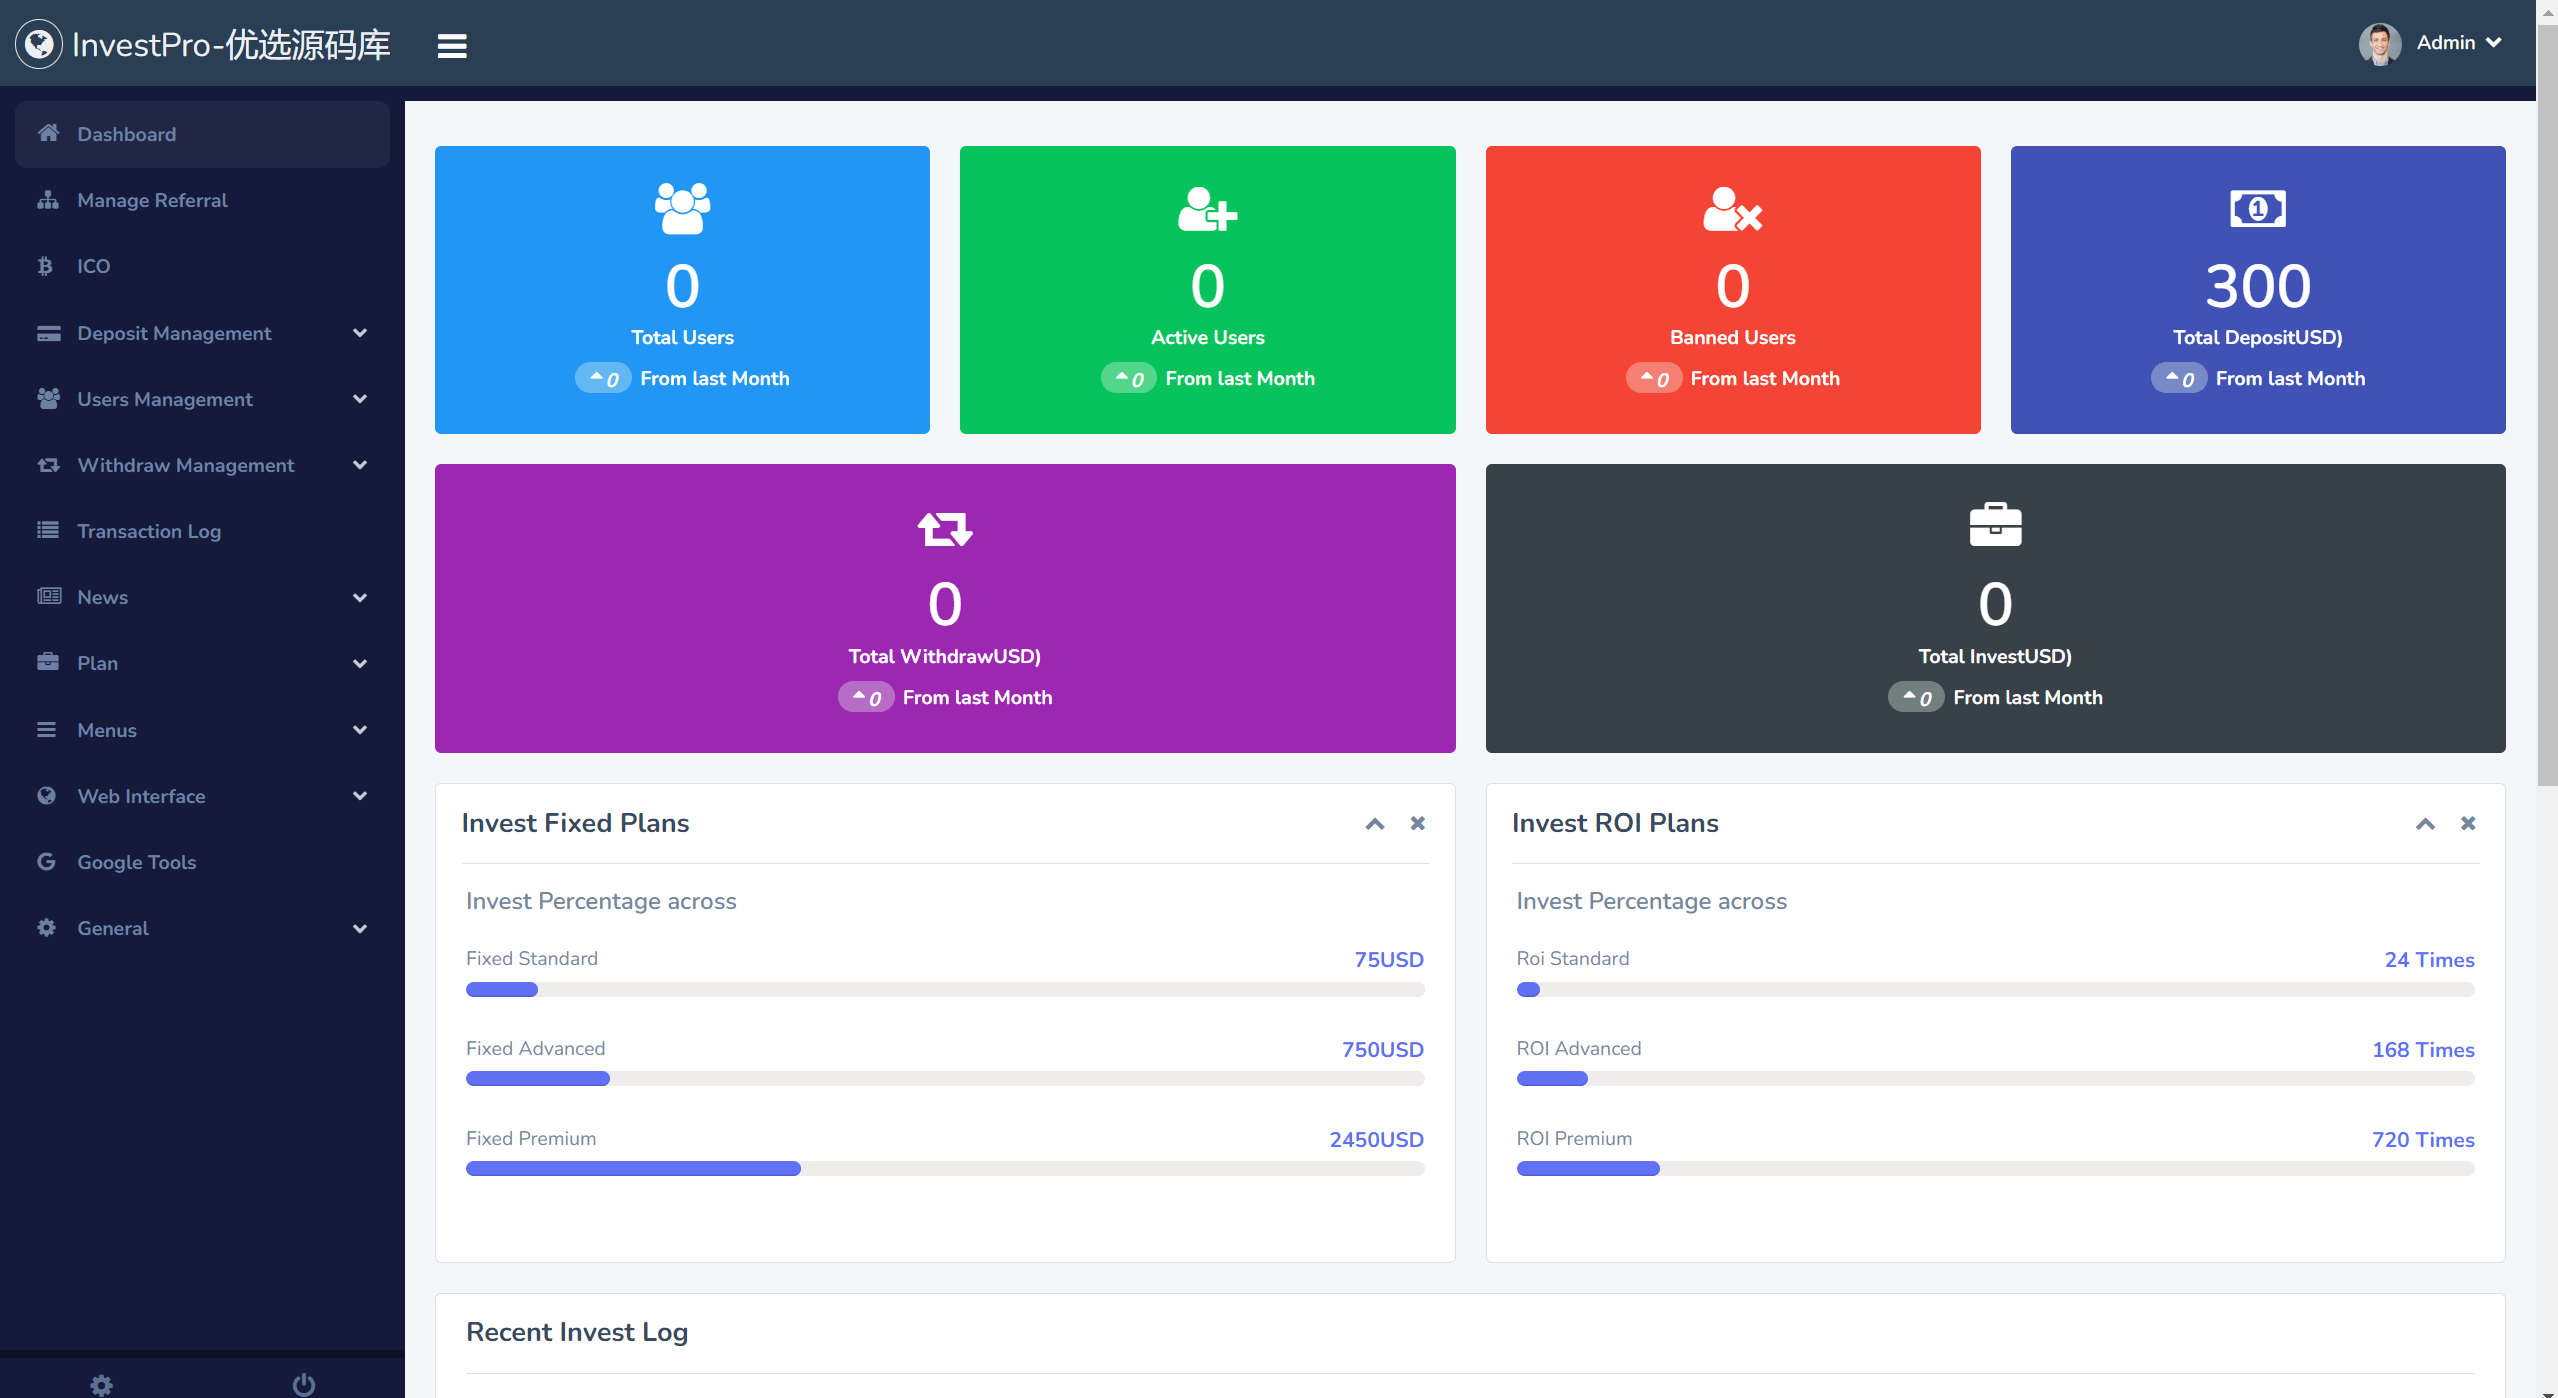The height and width of the screenshot is (1398, 2558).
Task: Click the Total Invest briefcase icon
Action: 1995,525
